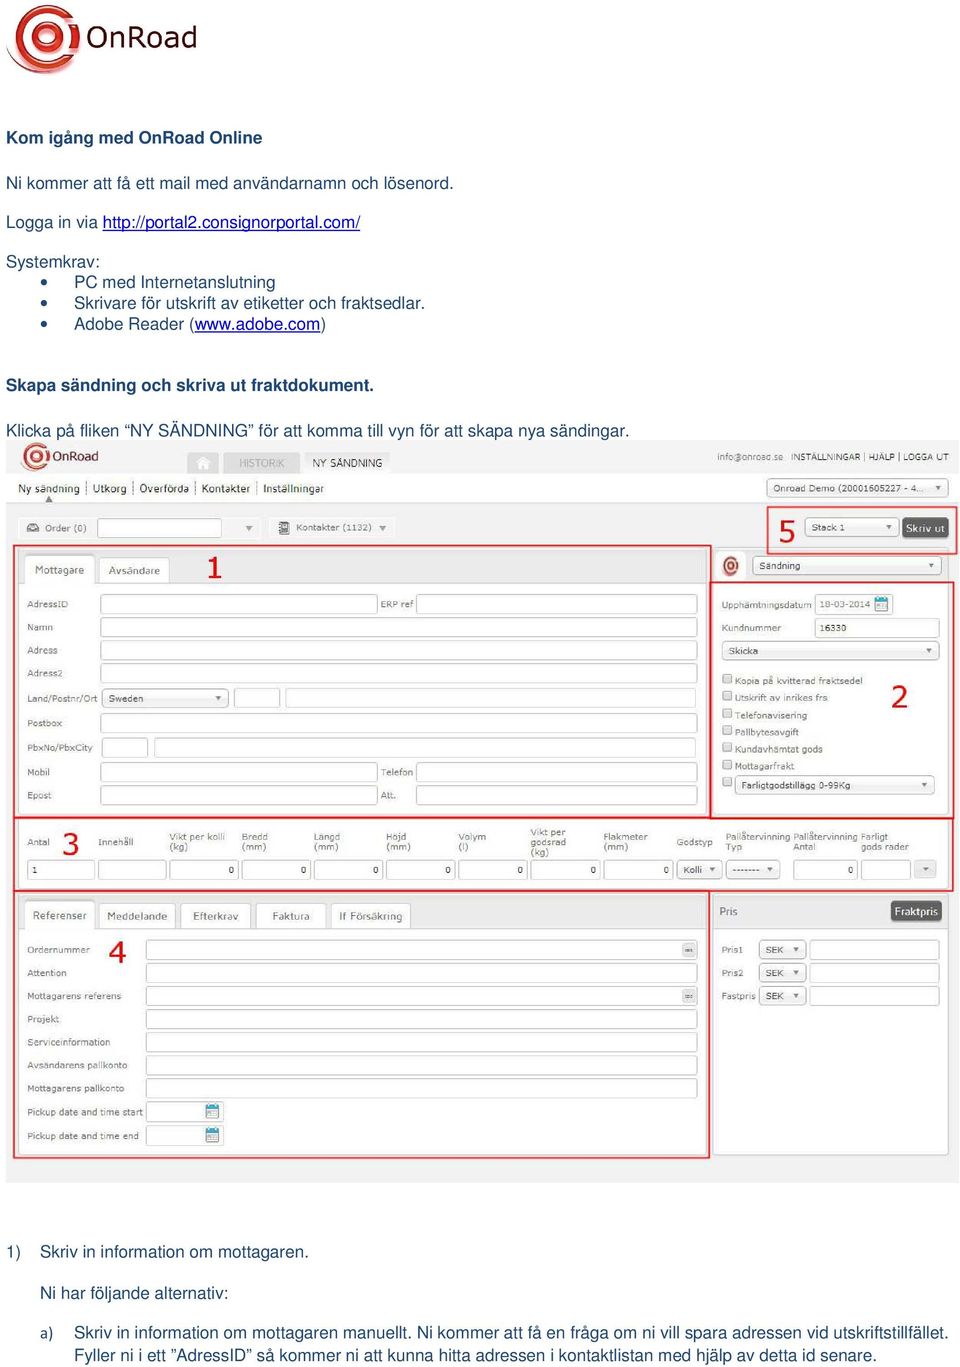Open the Utkorg submenu item
The width and height of the screenshot is (960, 1367).
point(109,488)
